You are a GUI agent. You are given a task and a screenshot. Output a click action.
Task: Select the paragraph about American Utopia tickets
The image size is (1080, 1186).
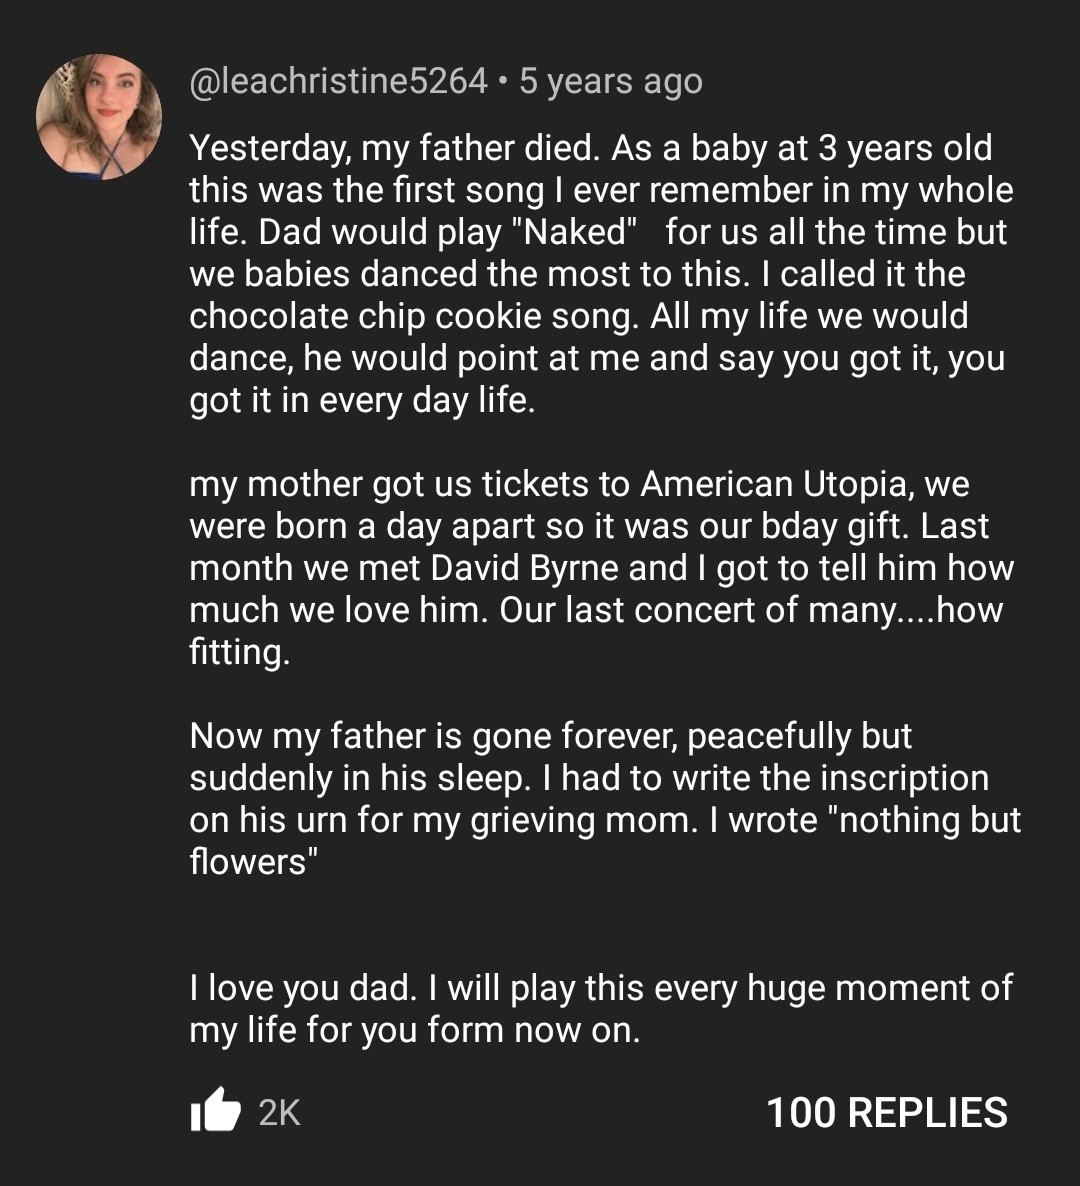click(602, 567)
